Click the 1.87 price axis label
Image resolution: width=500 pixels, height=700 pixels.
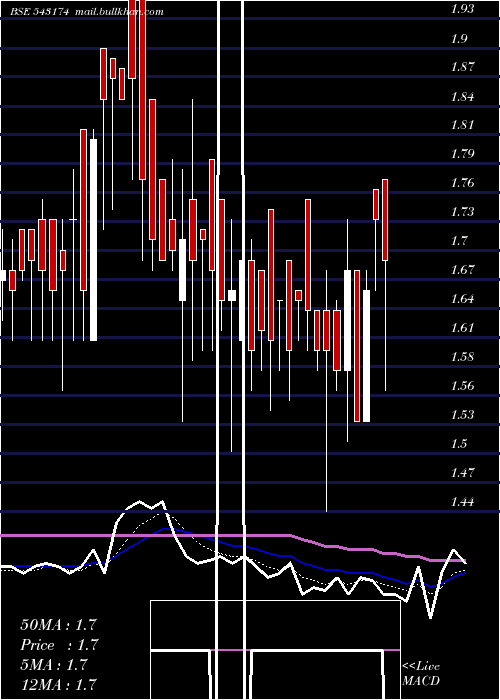click(x=463, y=67)
